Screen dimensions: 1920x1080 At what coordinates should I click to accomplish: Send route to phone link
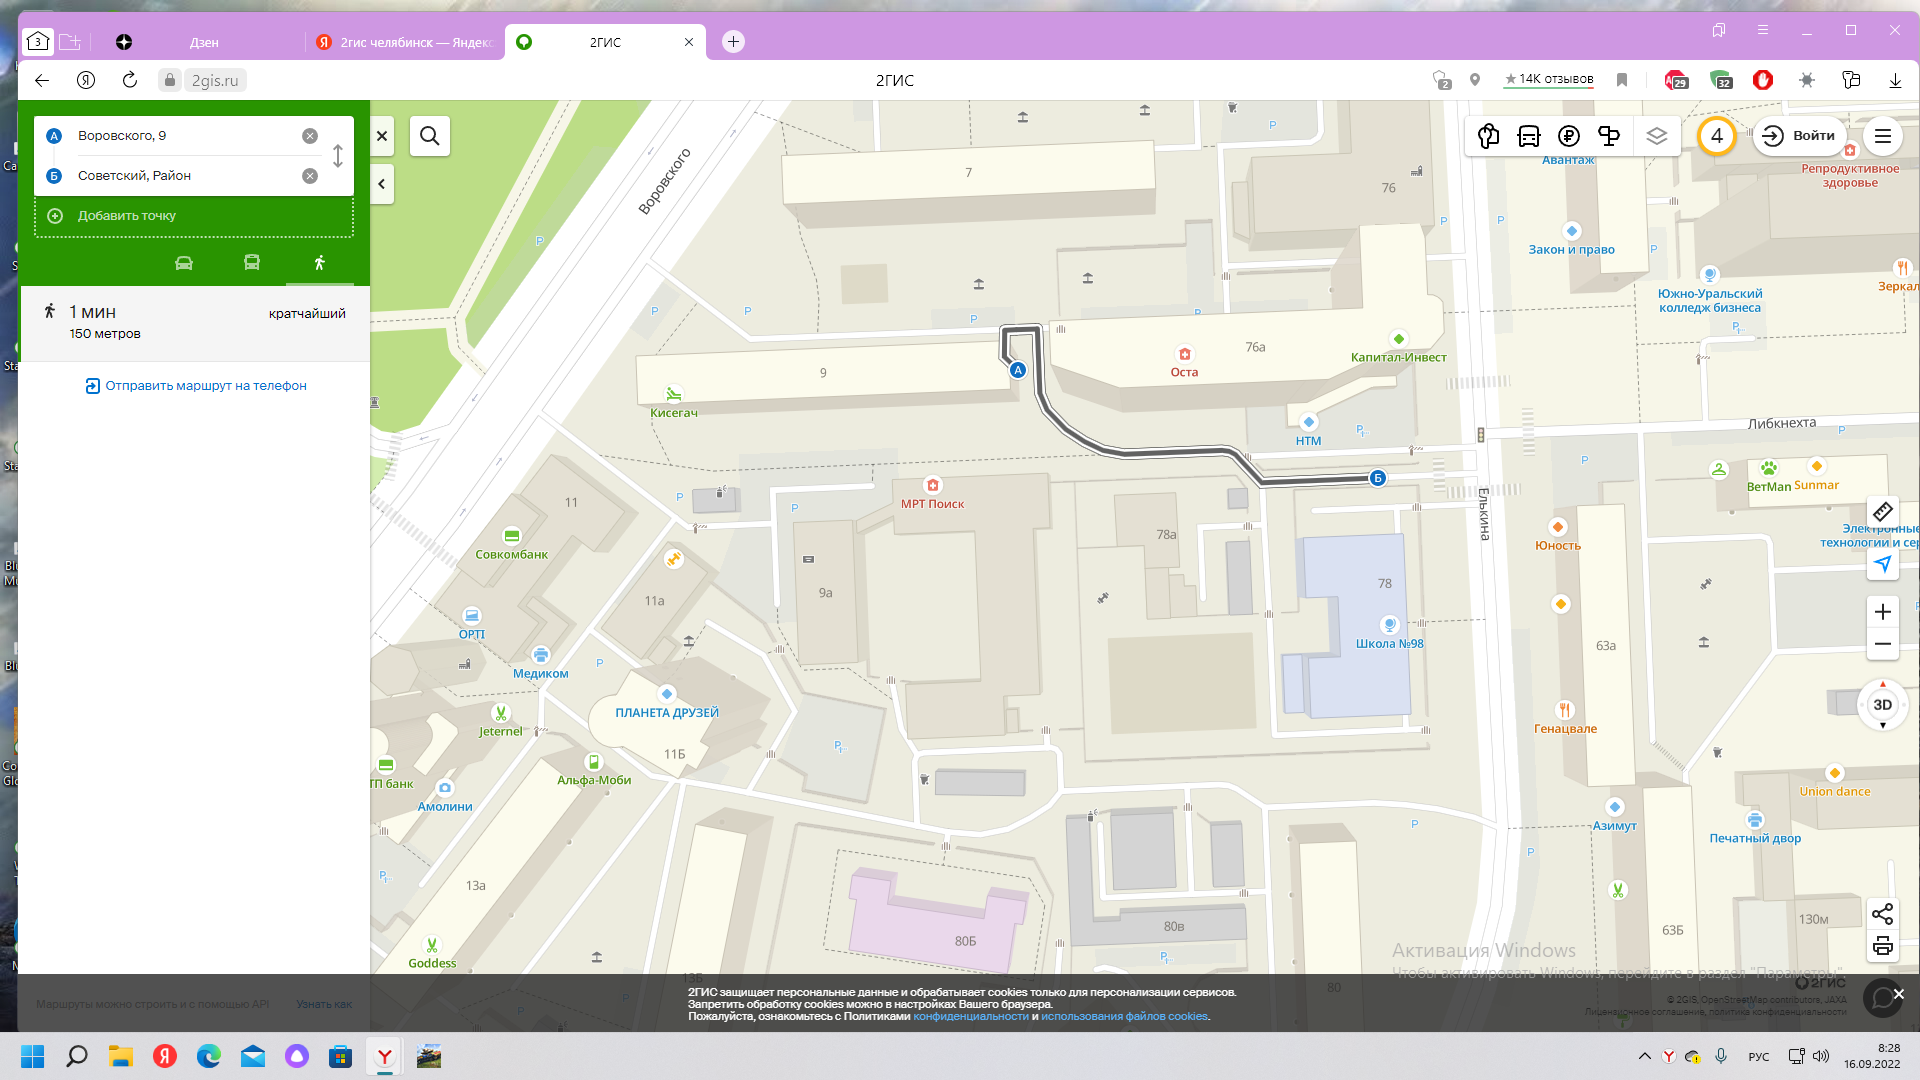click(196, 386)
